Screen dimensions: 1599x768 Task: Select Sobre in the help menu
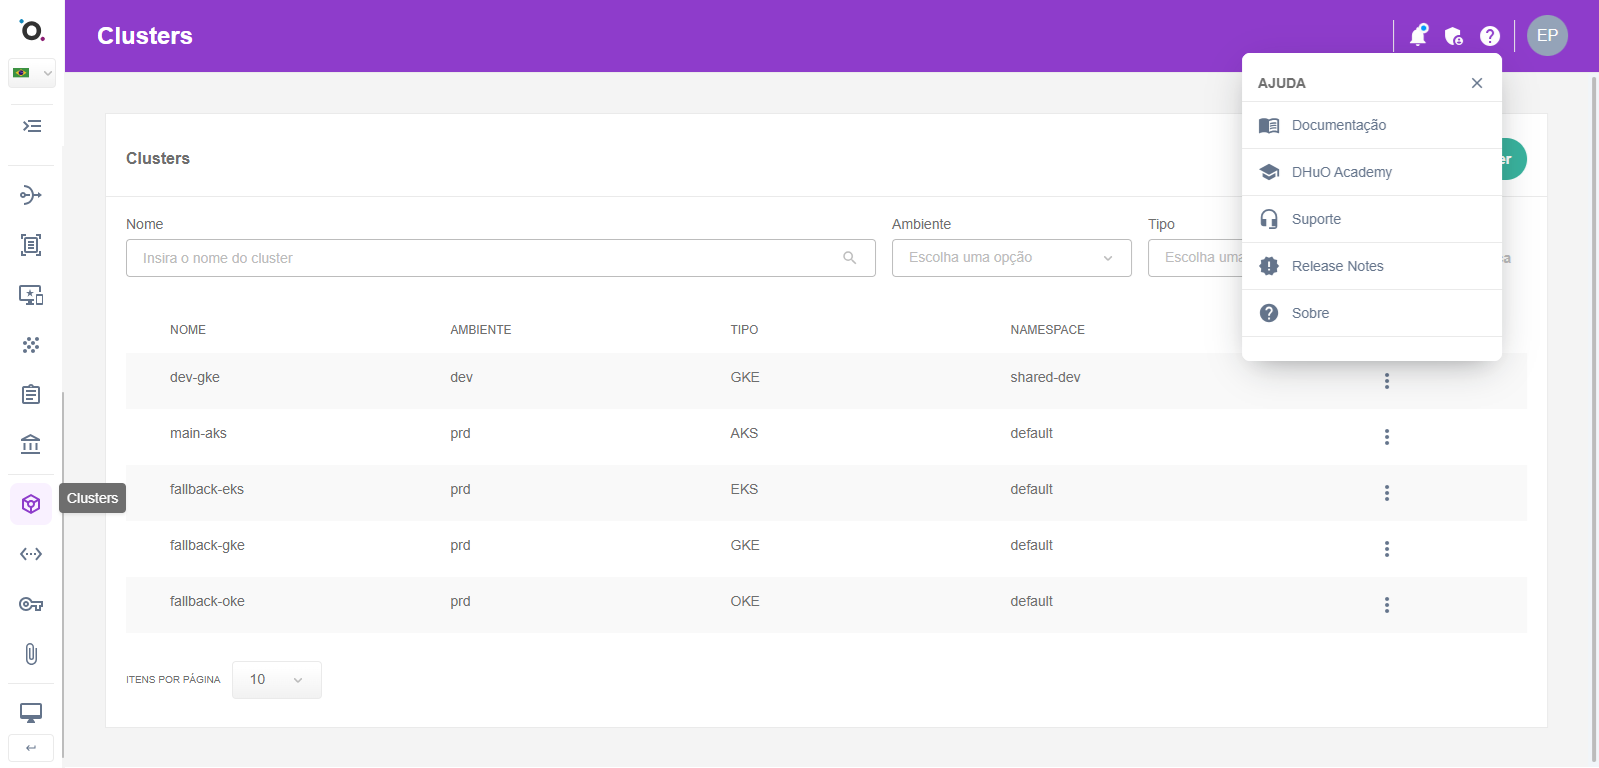pyautogui.click(x=1372, y=313)
